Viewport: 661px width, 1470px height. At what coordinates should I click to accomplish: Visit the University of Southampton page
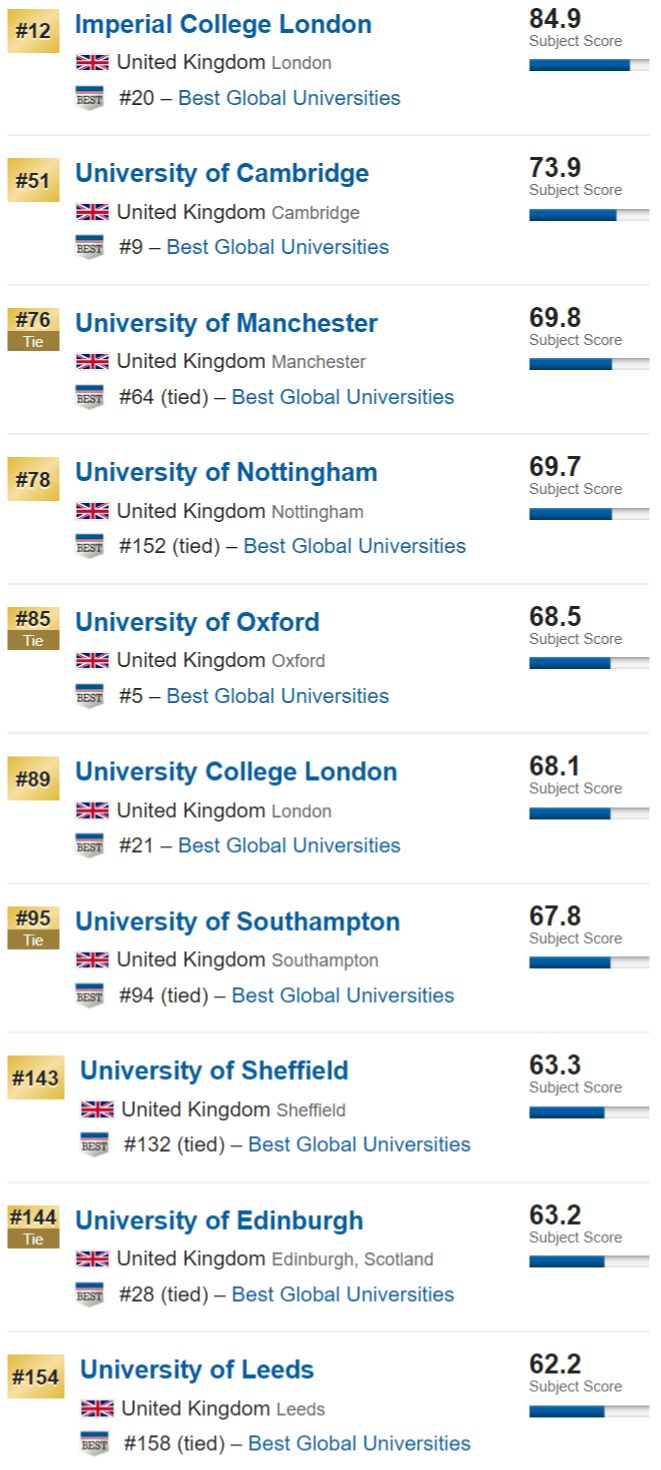tap(238, 921)
